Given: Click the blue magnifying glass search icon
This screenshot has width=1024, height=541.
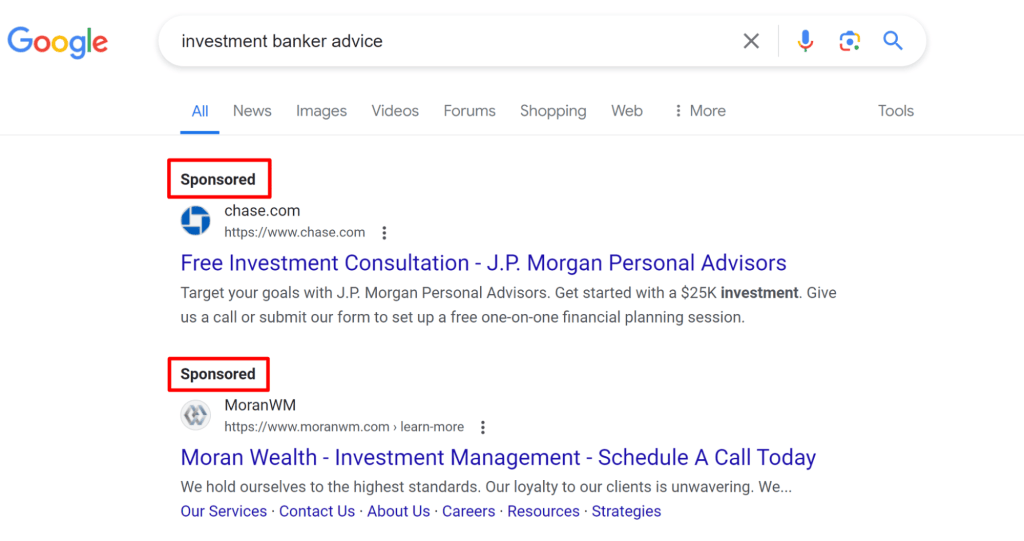Looking at the screenshot, I should pos(893,41).
